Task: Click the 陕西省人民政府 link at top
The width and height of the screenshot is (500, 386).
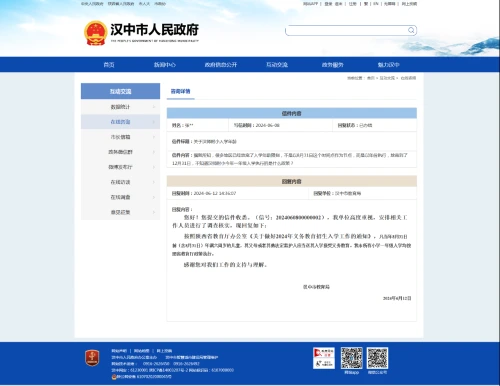Action: 121,4
